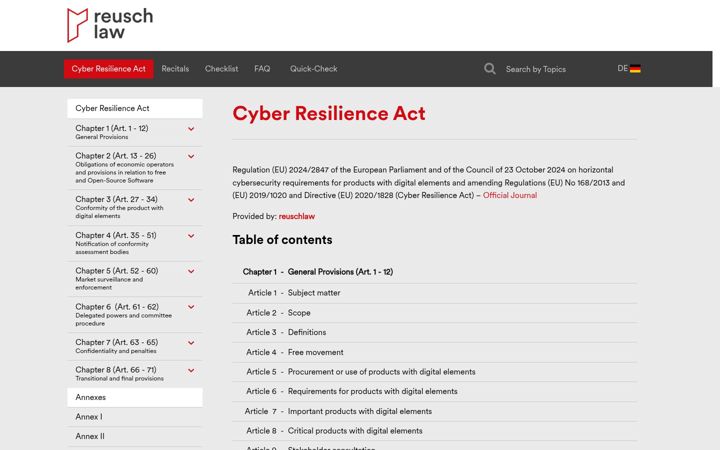Select Chapter 8 (Art. 66 - 71) in sidebar
Screen dimensions: 720x450
pyautogui.click(x=116, y=370)
